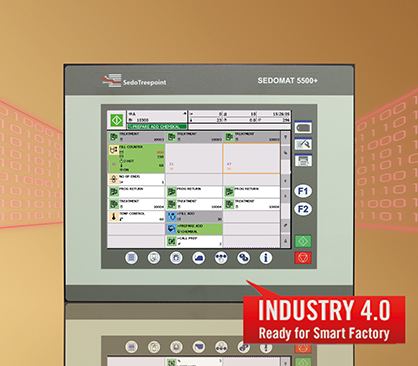Tap the green start button beside the screen
Image resolution: width=418 pixels, height=366 pixels.
click(x=303, y=241)
